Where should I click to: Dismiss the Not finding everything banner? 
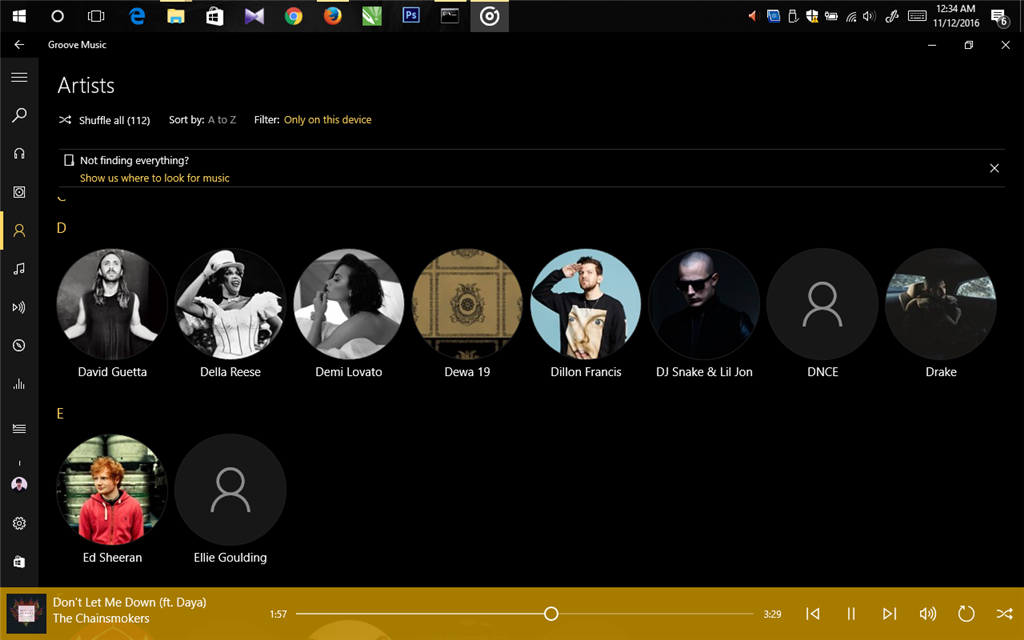point(994,168)
